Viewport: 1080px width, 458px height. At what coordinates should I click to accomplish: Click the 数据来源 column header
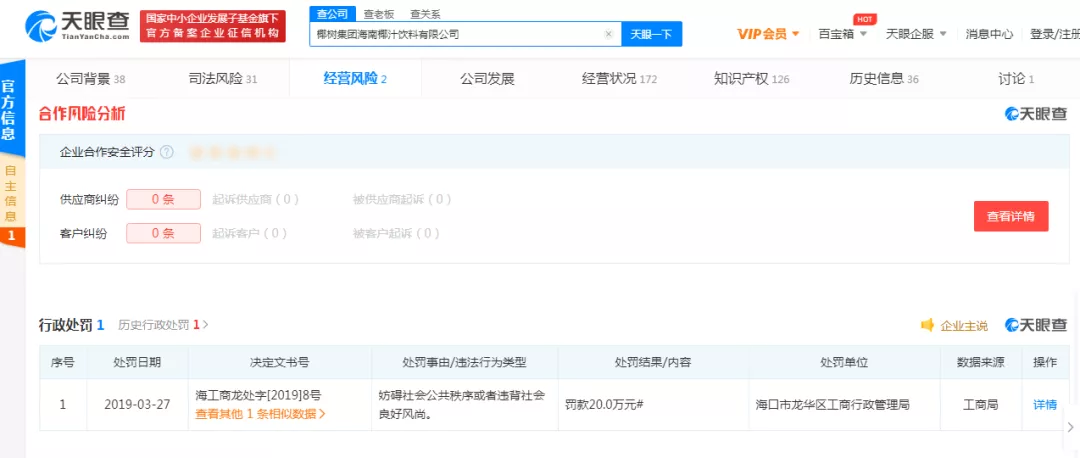pyautogui.click(x=981, y=362)
